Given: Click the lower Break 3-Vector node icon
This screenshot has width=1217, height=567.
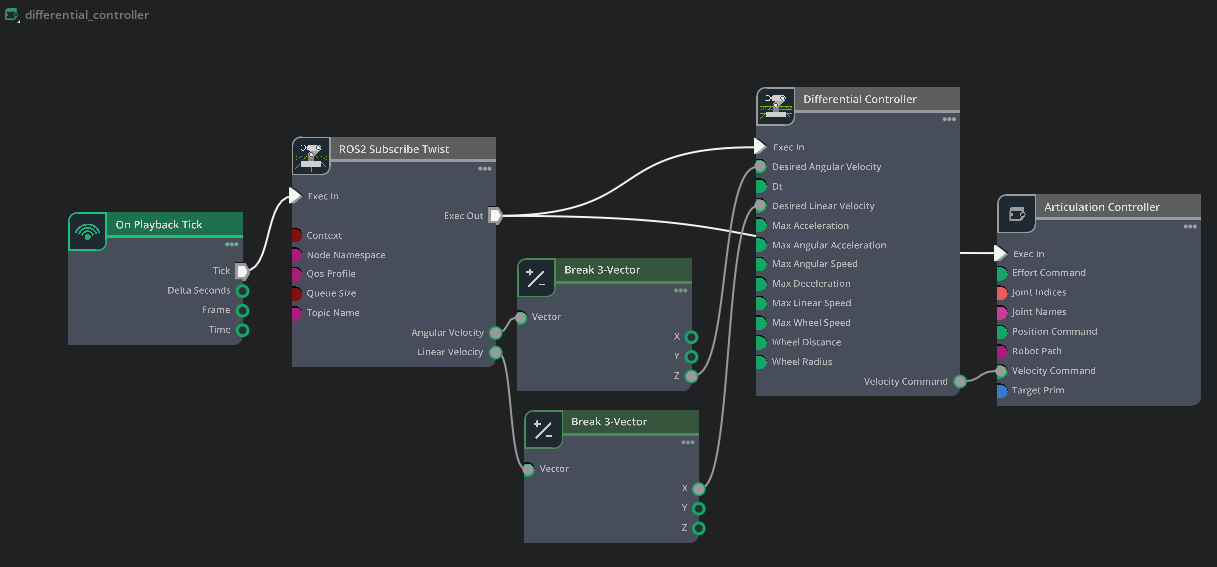Looking at the screenshot, I should coord(543,429).
